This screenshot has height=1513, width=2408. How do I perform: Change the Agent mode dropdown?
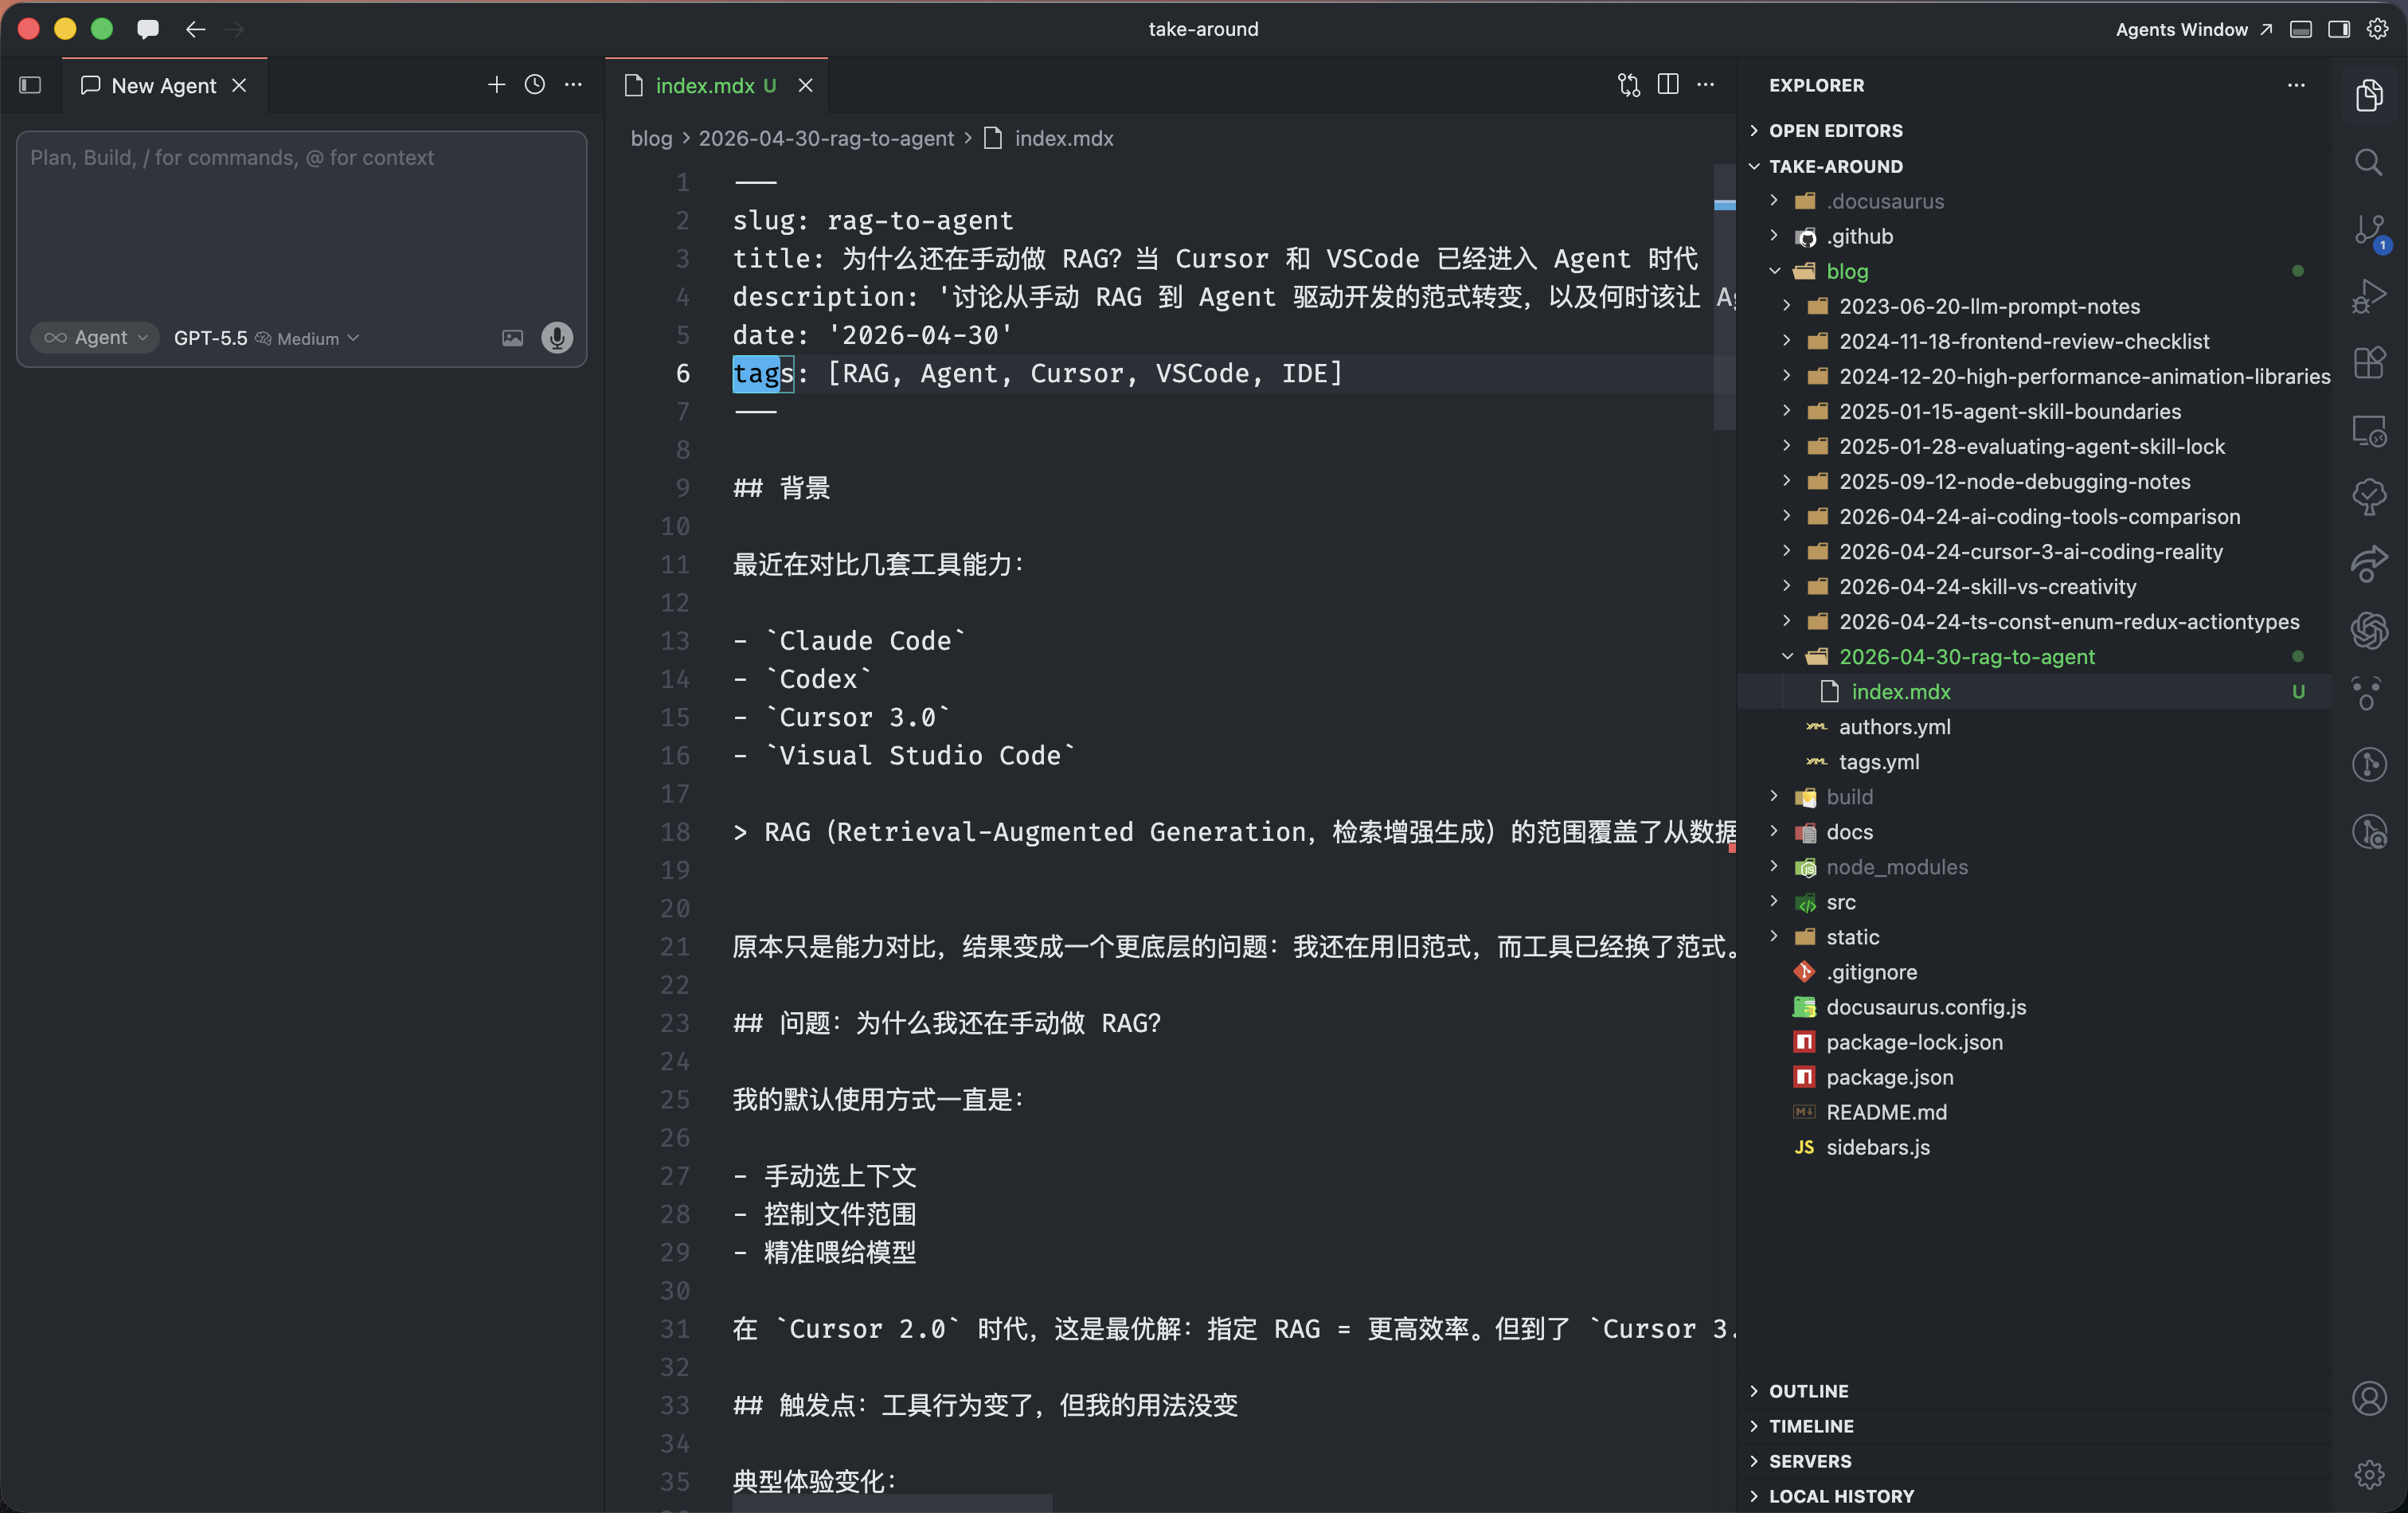click(95, 338)
